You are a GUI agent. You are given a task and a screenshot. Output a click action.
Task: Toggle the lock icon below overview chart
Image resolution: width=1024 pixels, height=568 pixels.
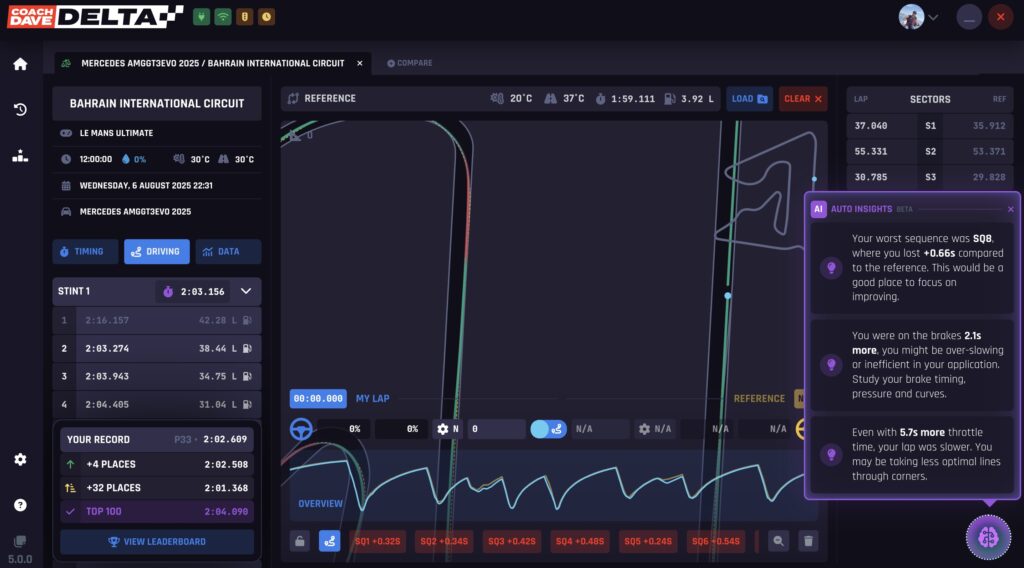coord(299,541)
